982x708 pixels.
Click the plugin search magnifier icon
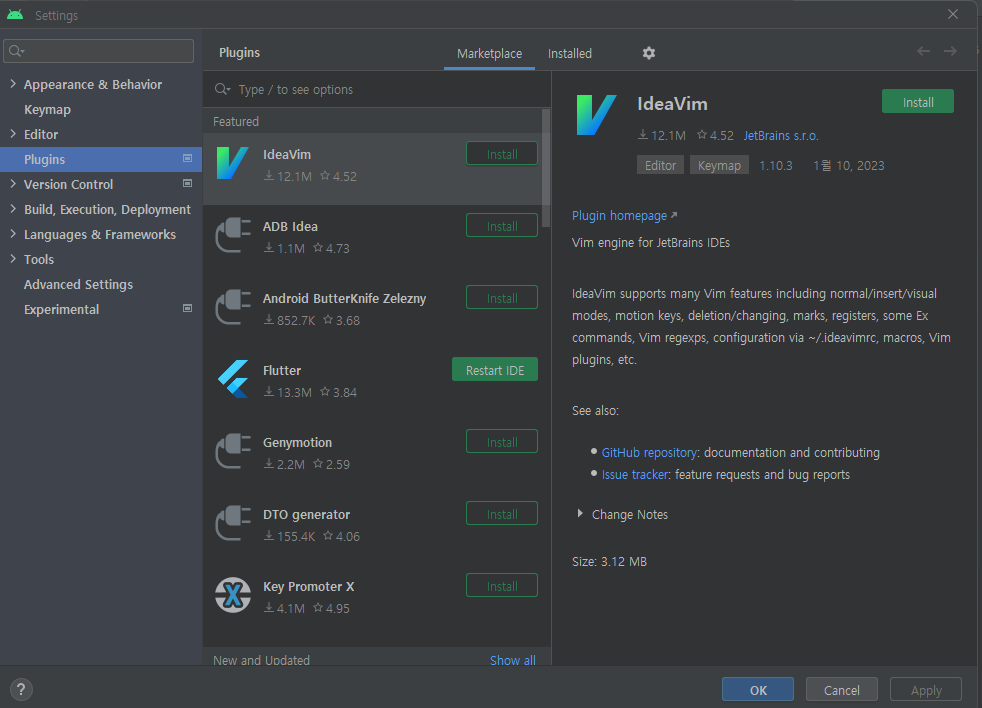click(x=222, y=89)
